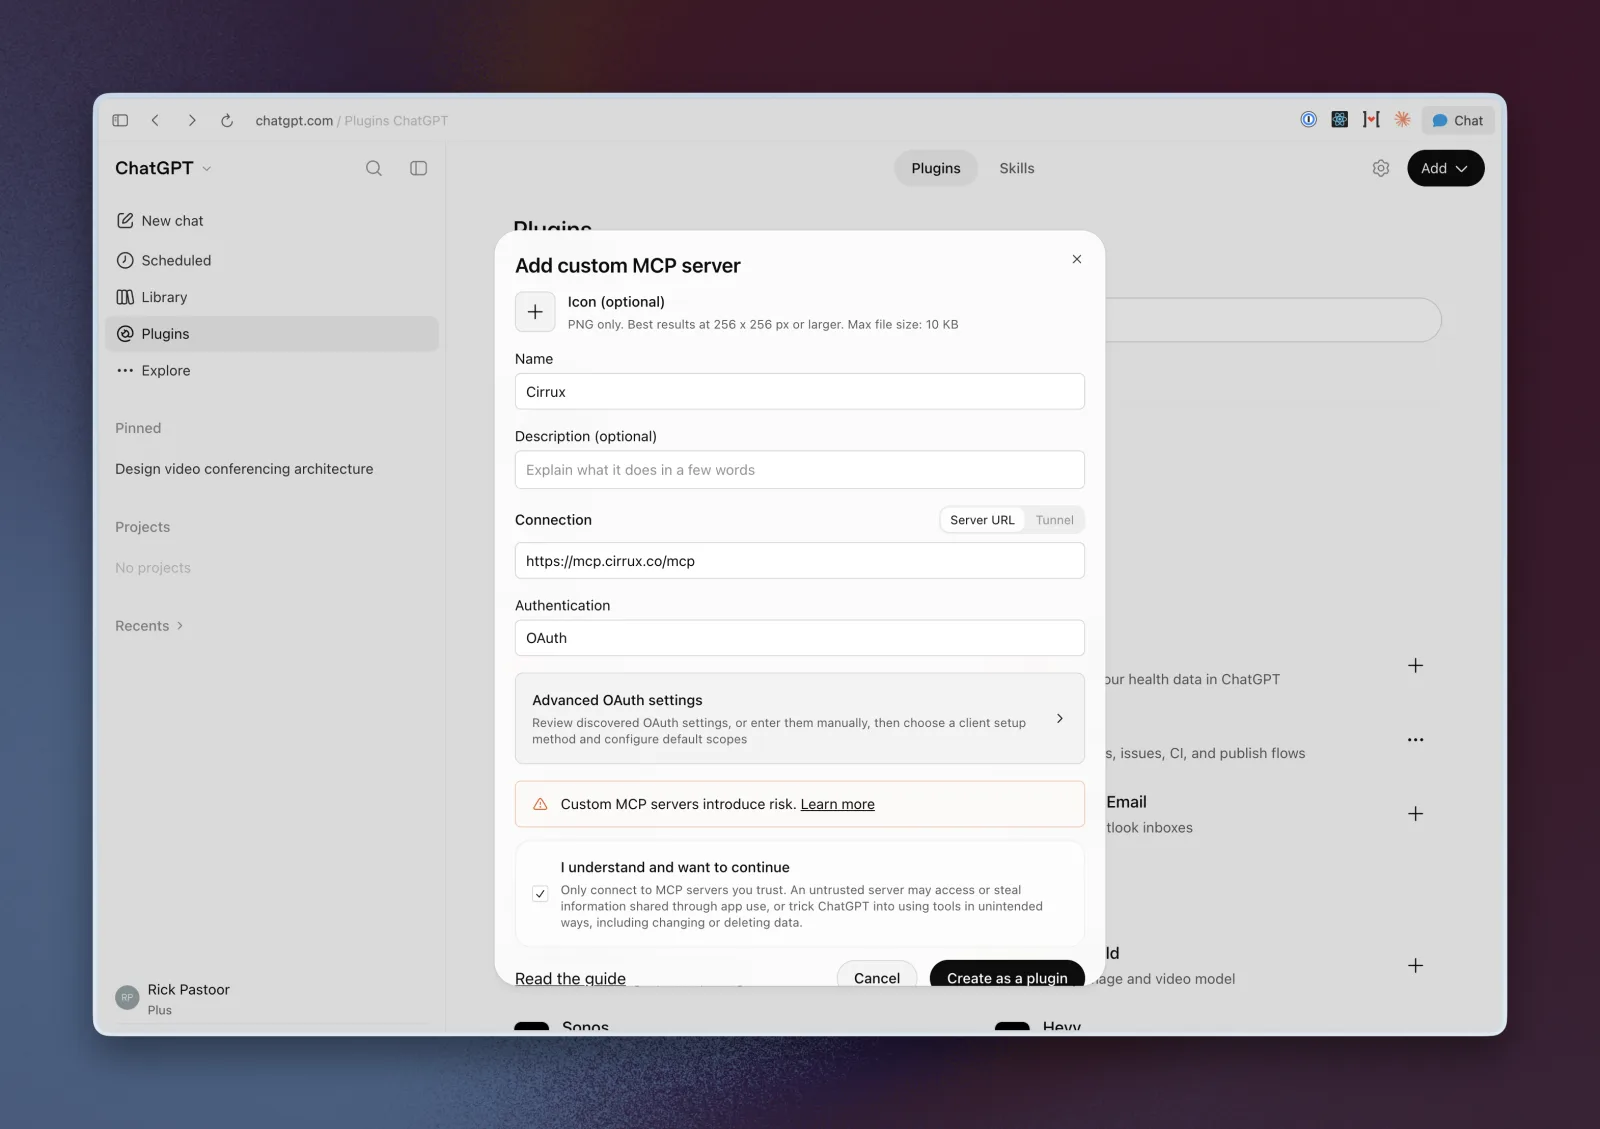Open the Explore section
This screenshot has width=1600, height=1129.
click(x=271, y=370)
